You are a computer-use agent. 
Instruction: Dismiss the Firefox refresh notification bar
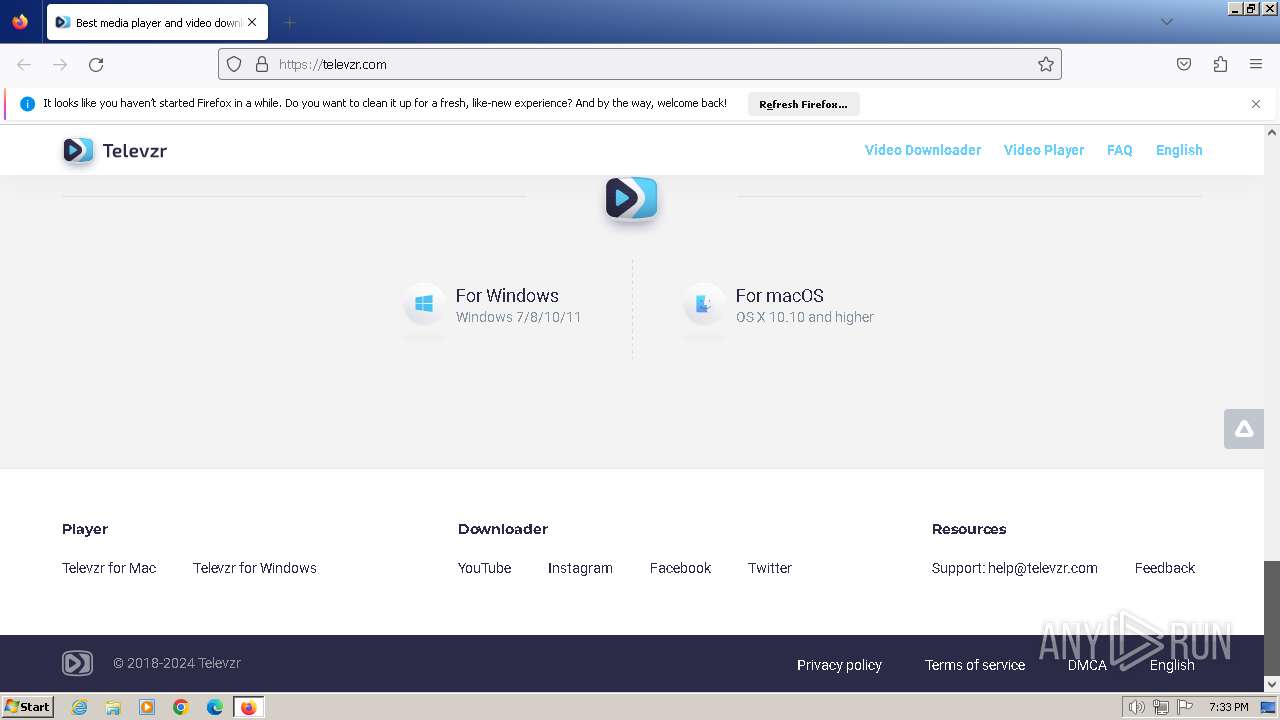(x=1256, y=104)
